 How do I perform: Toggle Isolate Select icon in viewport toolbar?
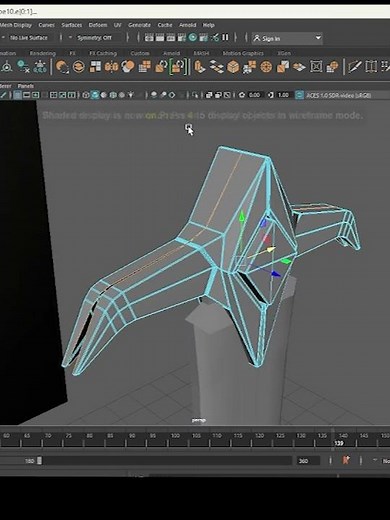(195, 95)
